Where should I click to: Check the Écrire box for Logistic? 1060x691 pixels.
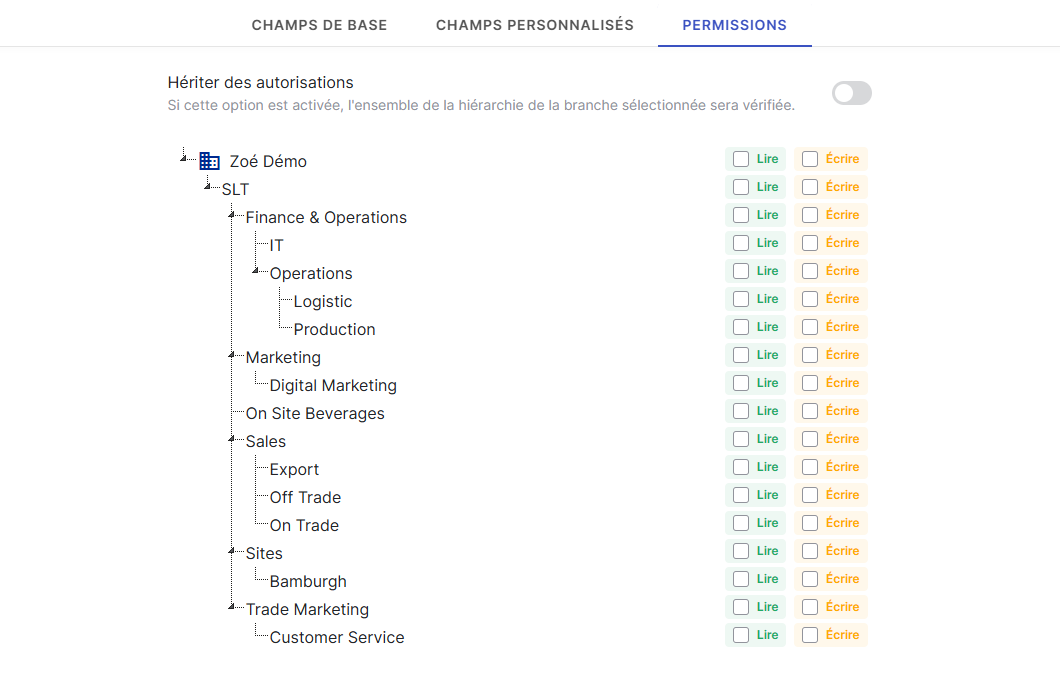[x=810, y=299]
